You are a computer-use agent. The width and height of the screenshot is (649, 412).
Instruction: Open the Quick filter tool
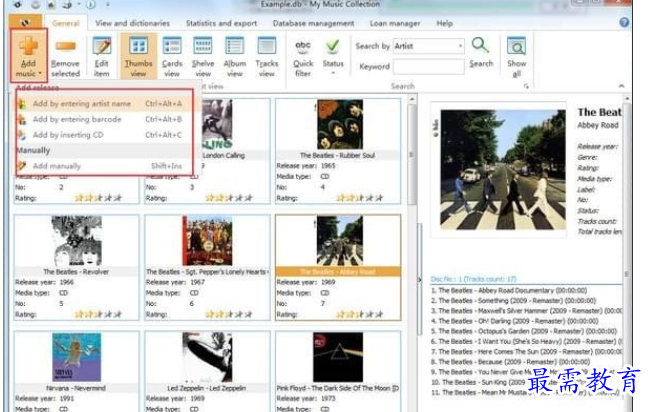click(303, 55)
